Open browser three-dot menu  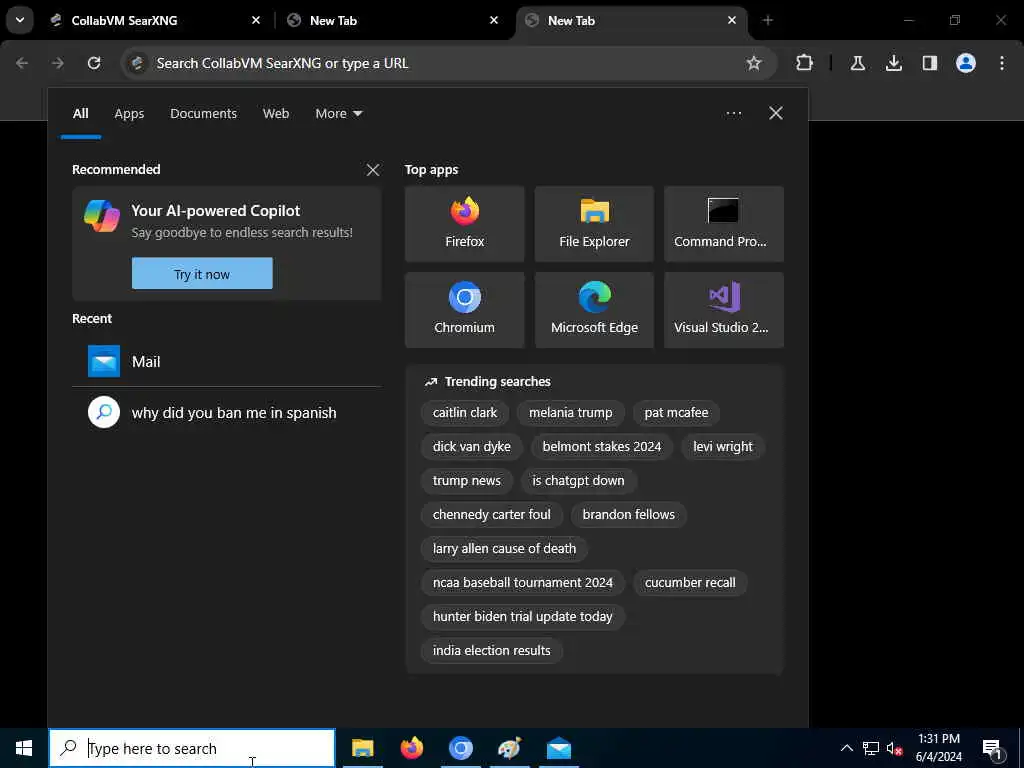click(1002, 63)
